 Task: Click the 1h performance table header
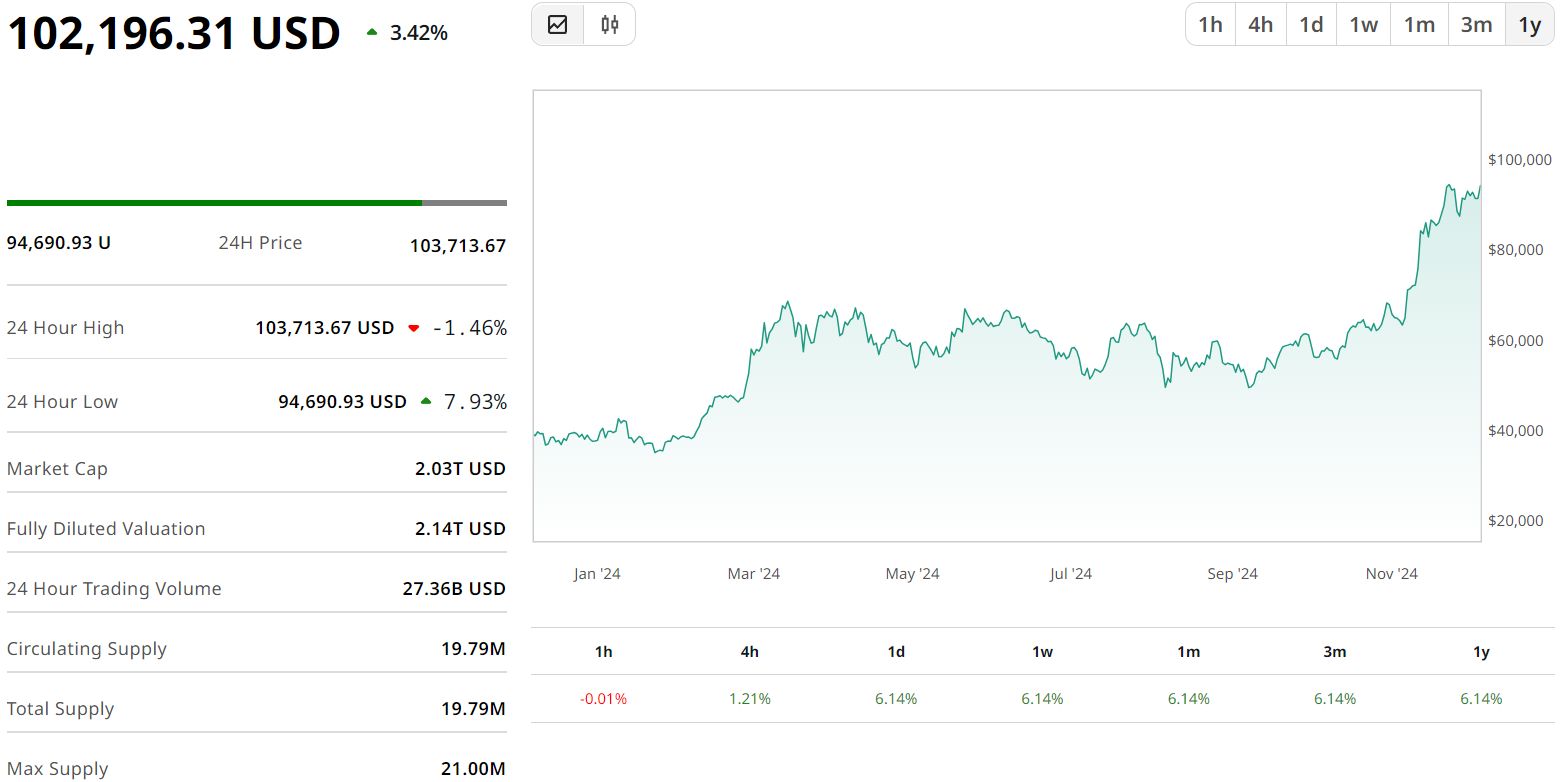(604, 652)
